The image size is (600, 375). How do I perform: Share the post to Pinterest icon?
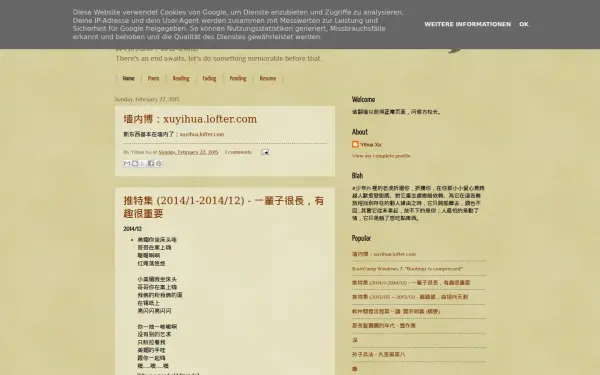[x=159, y=163]
